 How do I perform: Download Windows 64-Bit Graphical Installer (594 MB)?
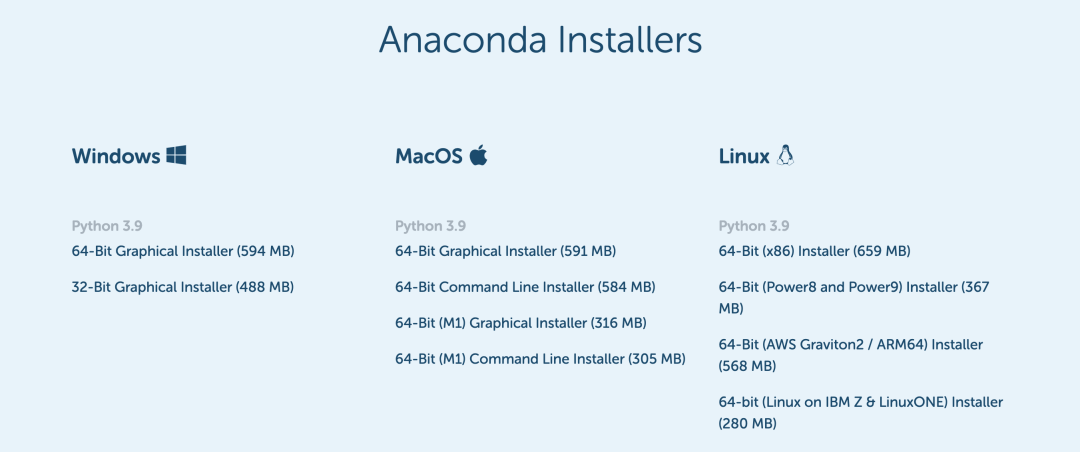pyautogui.click(x=183, y=251)
